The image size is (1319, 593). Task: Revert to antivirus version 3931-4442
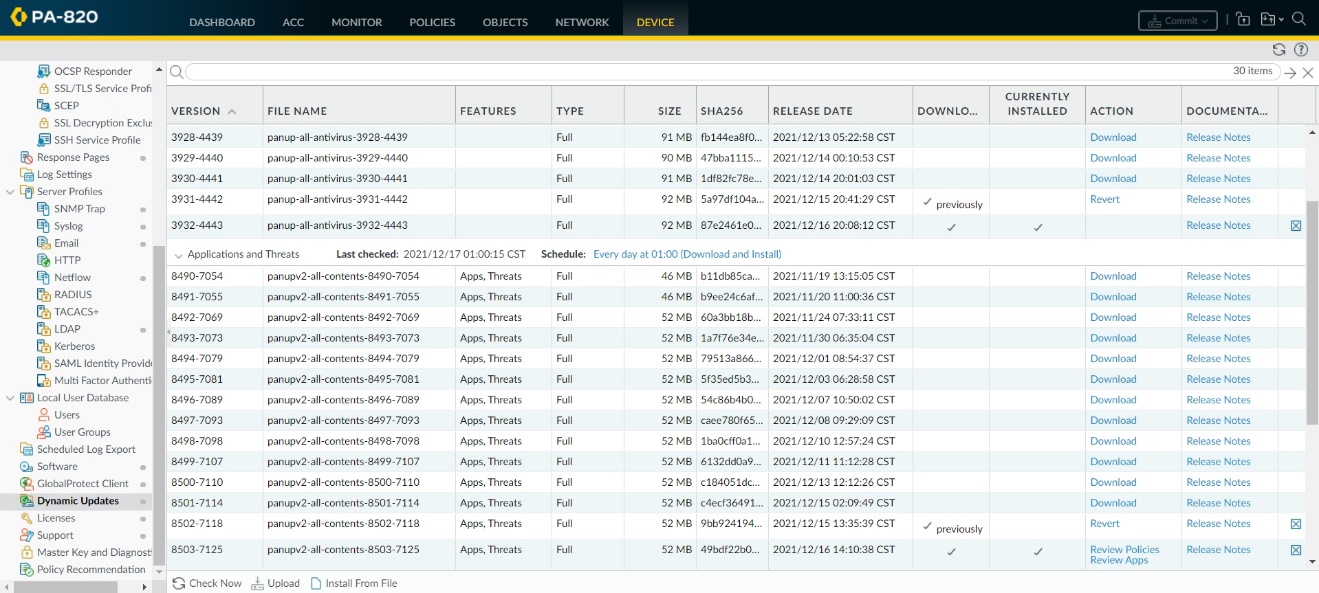[x=1105, y=199]
